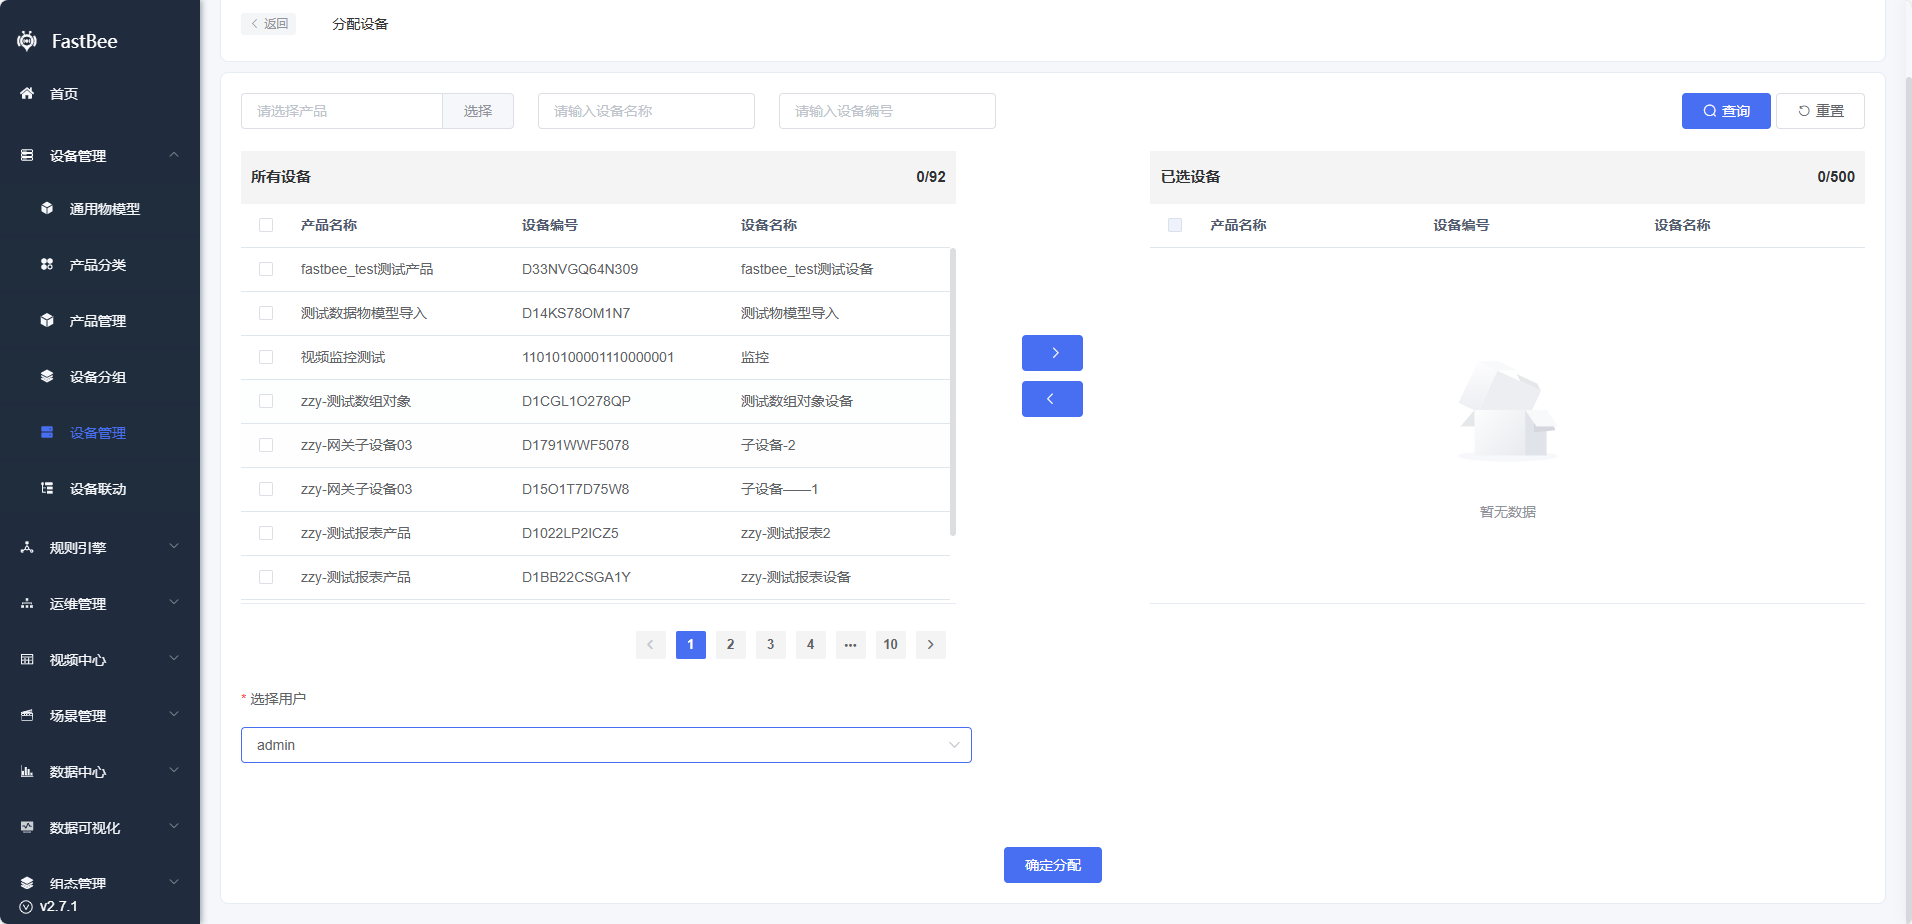This screenshot has height=924, width=1912.
Task: Open 产品管理 in the sidebar
Action: coord(98,321)
